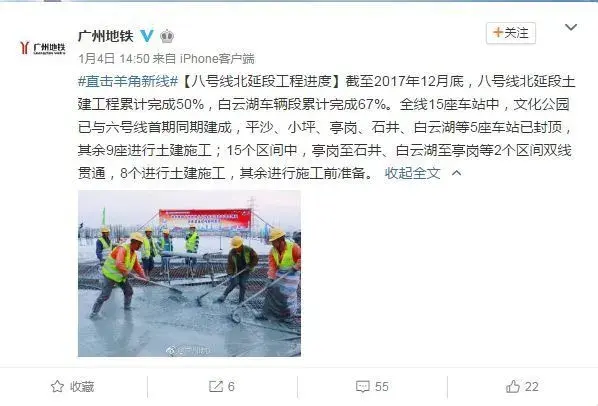Click the blue V verification badge
The height and width of the screenshot is (406, 598).
coord(146,36)
